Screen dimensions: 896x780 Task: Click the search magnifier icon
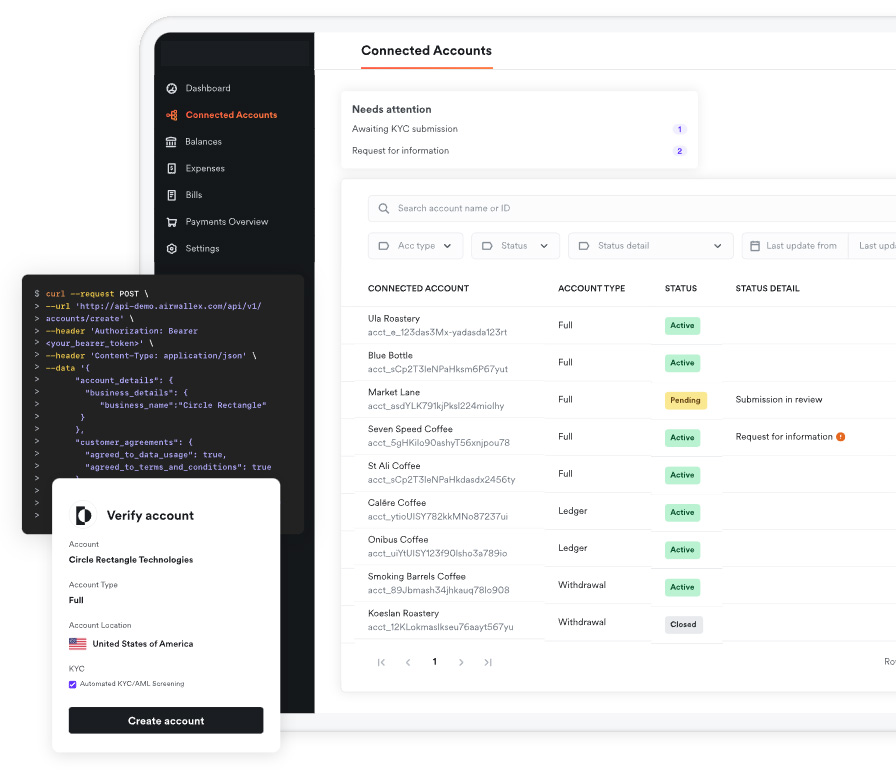[384, 209]
